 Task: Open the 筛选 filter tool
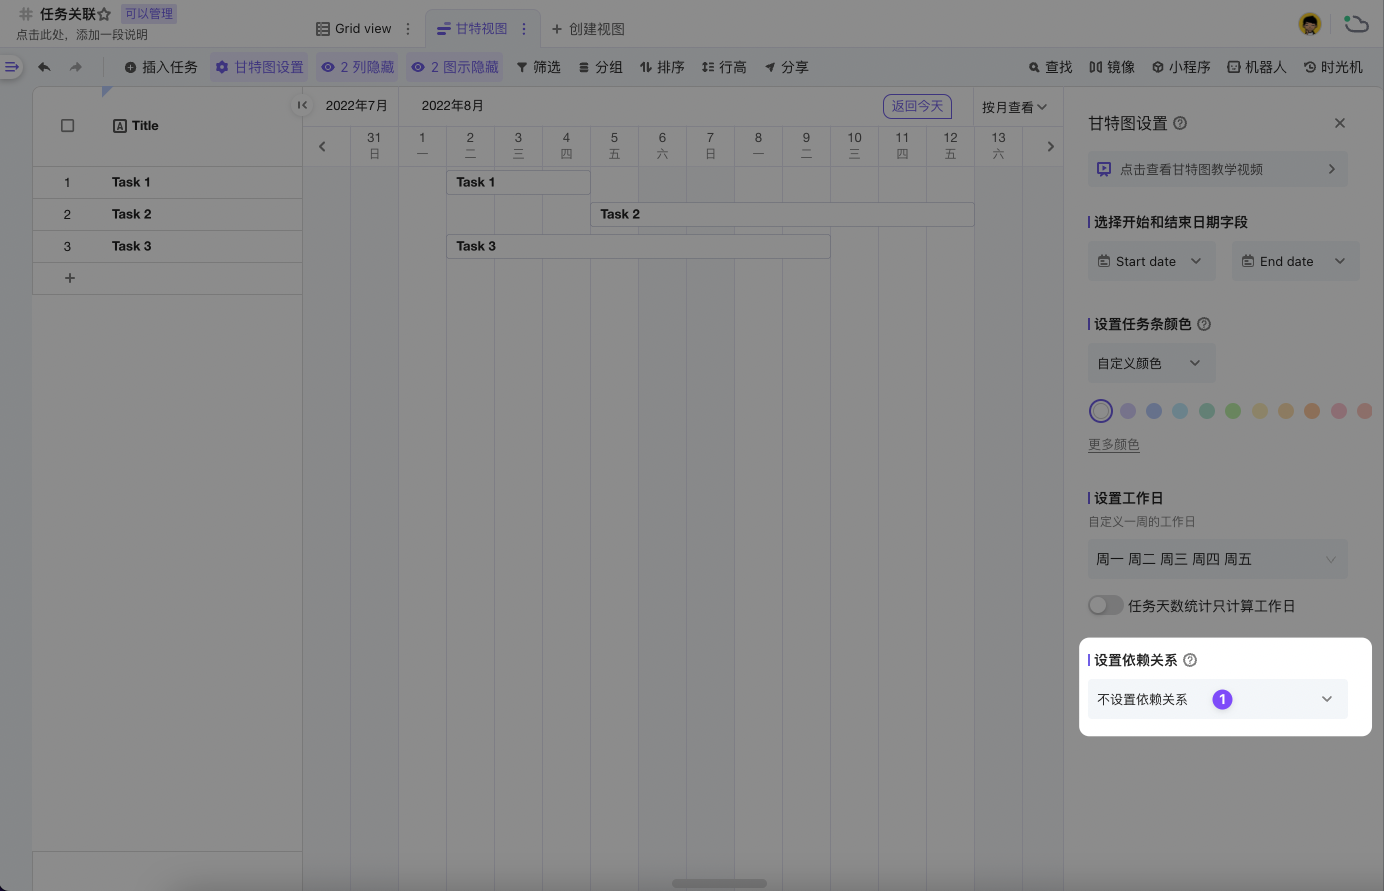pos(538,67)
